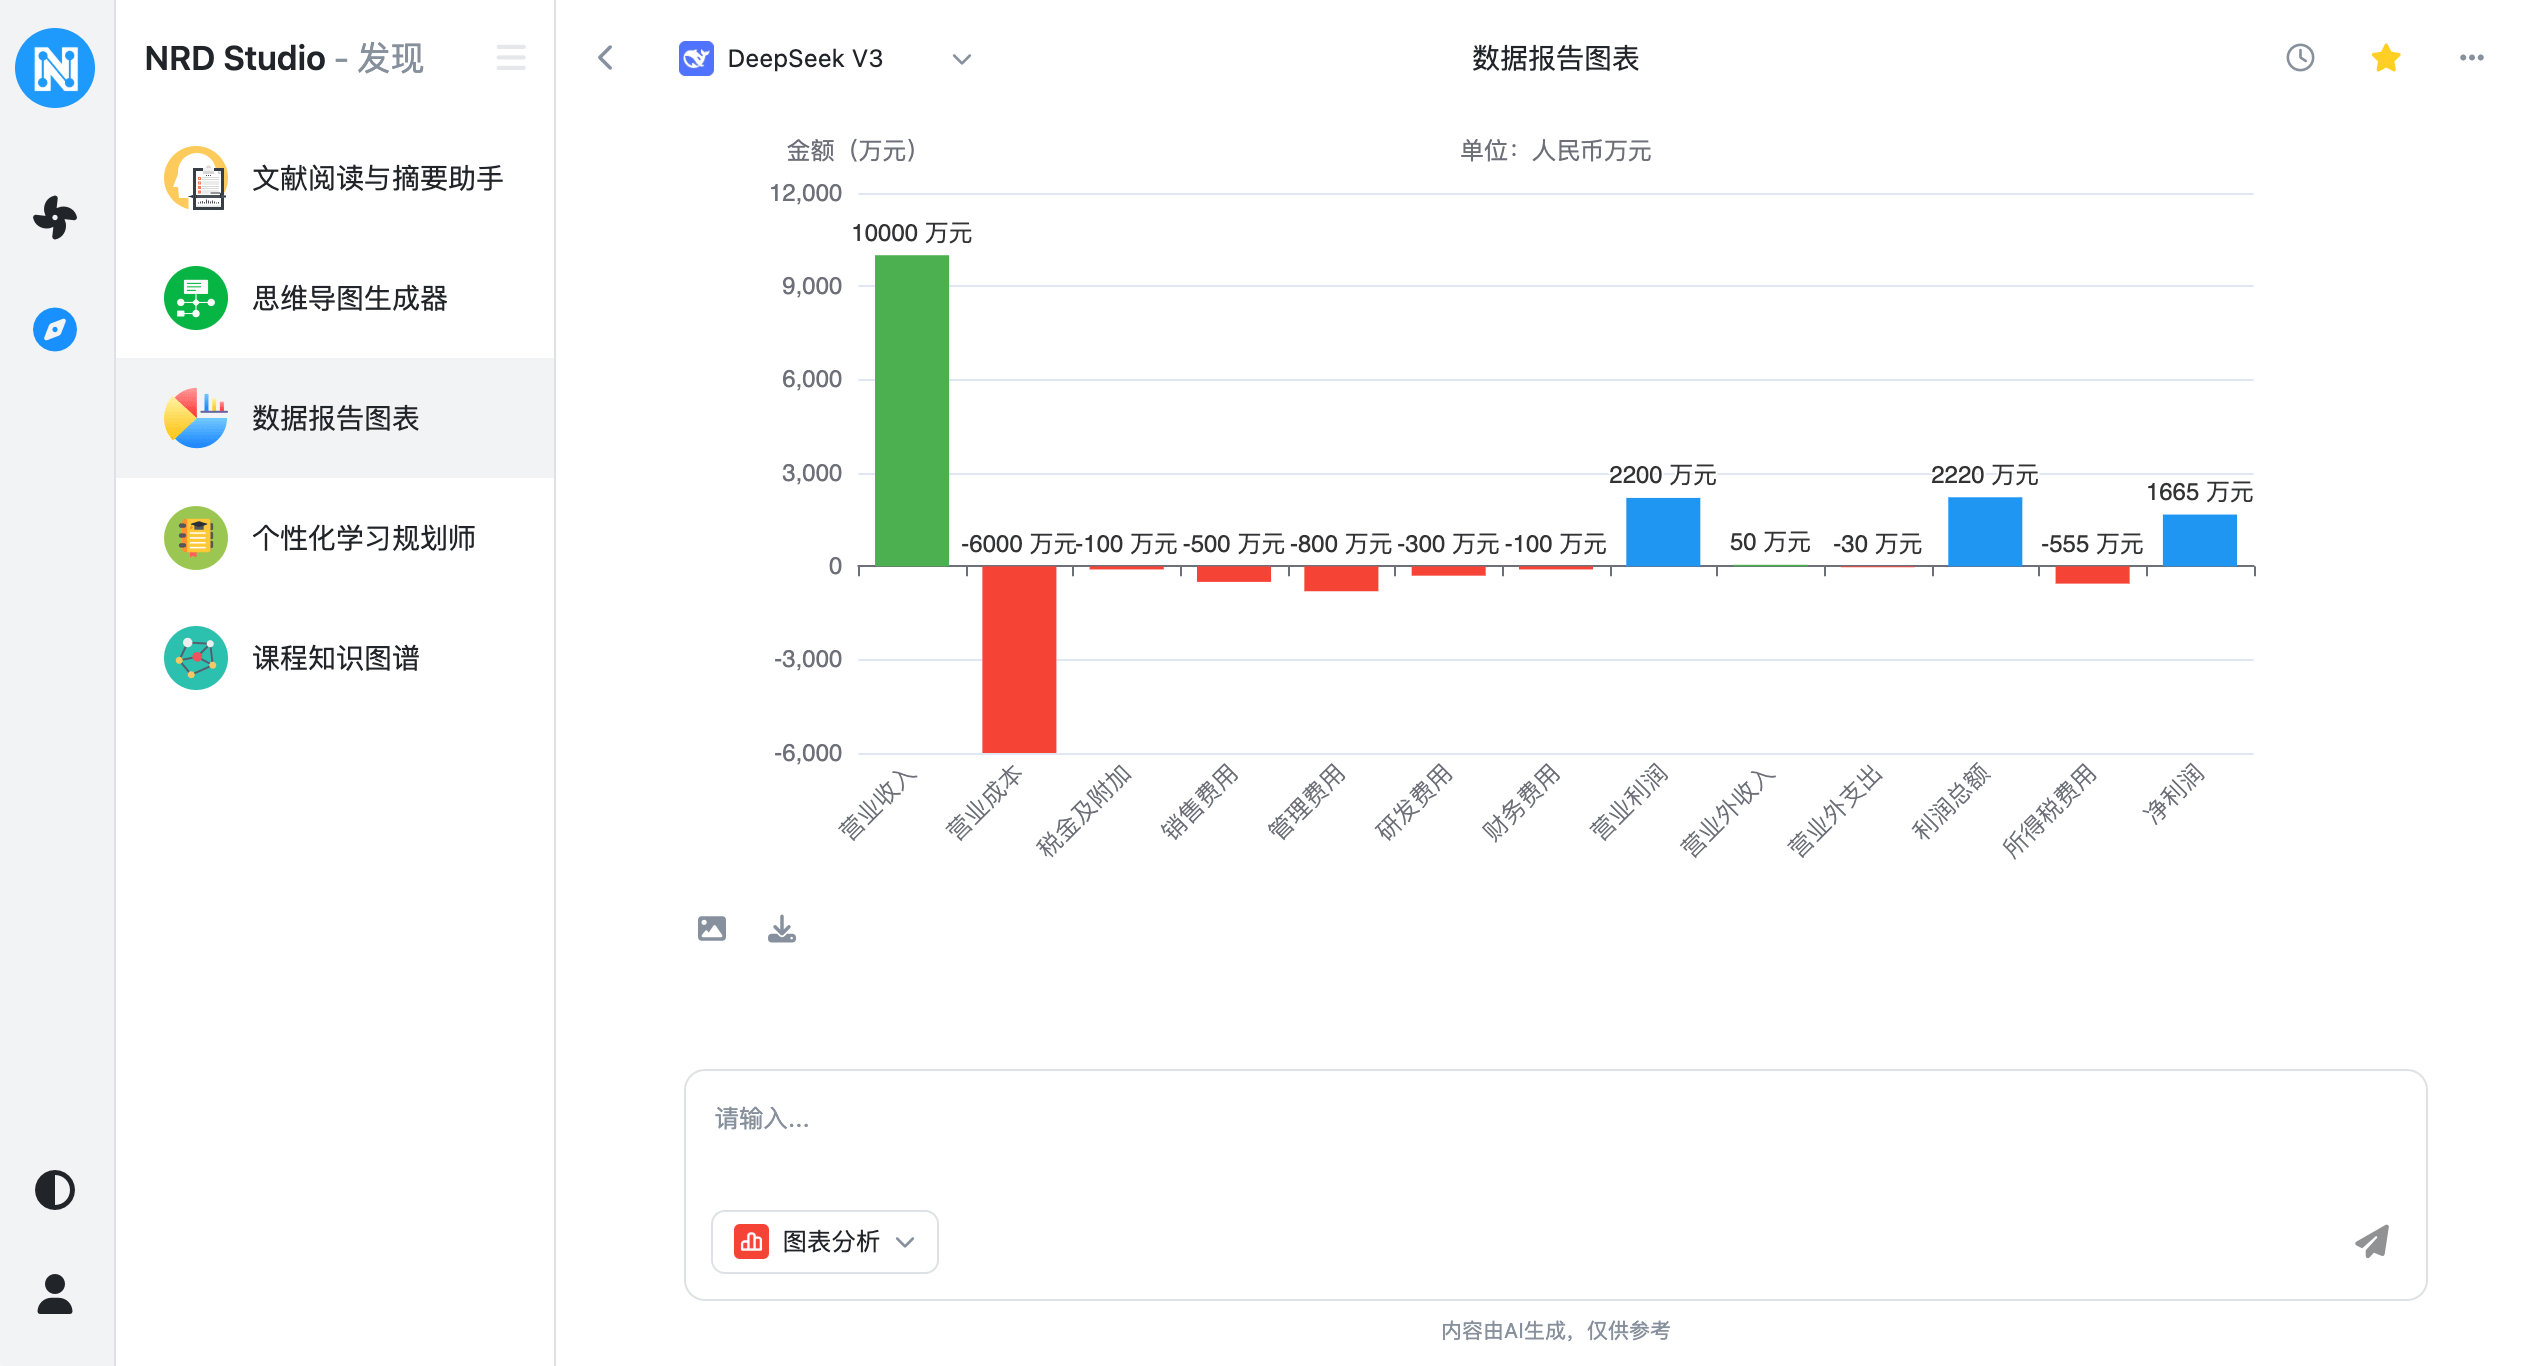Open 课程知识图谱 assistant
This screenshot has width=2544, height=1366.
pyautogui.click(x=335, y=658)
